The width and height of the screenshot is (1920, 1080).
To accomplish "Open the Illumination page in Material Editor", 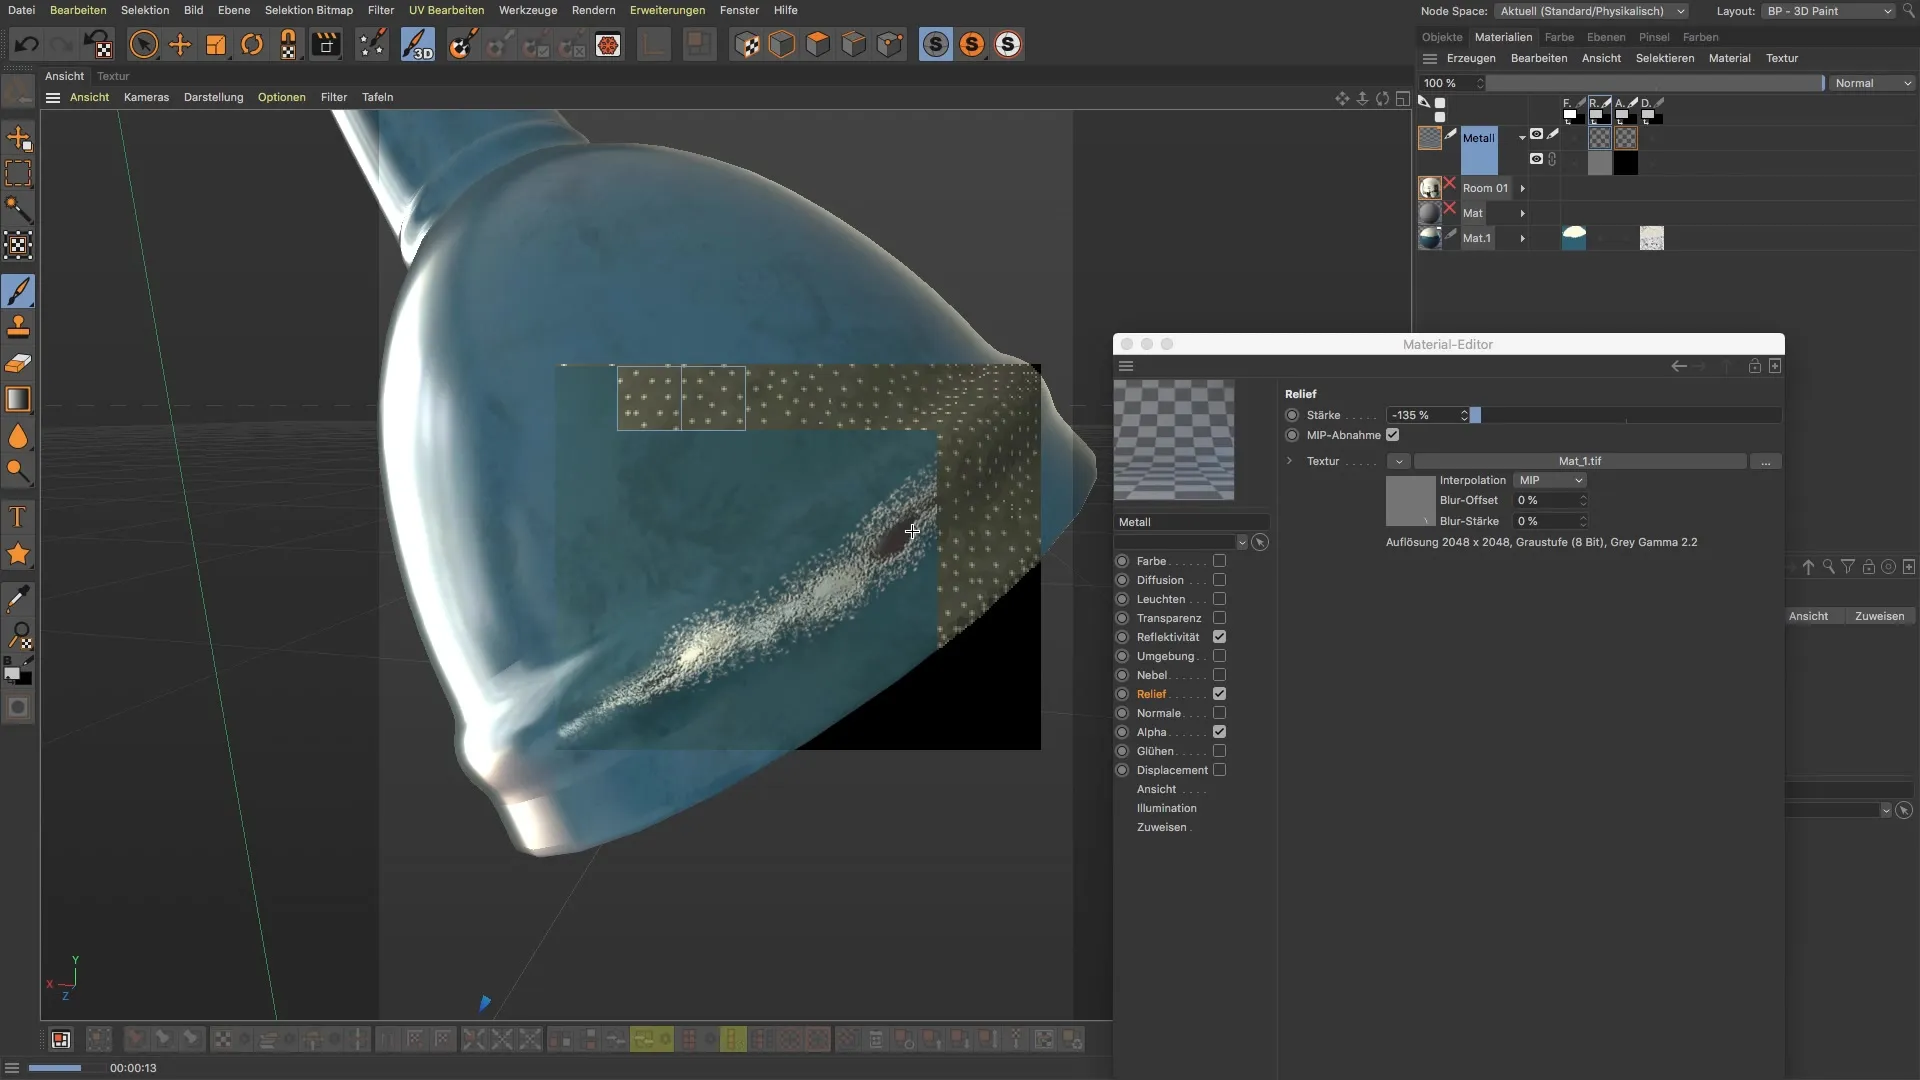I will [x=1166, y=808].
